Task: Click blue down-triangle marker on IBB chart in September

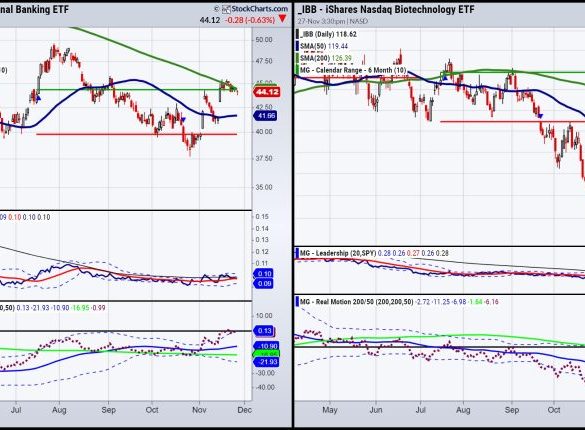Action: [x=541, y=116]
